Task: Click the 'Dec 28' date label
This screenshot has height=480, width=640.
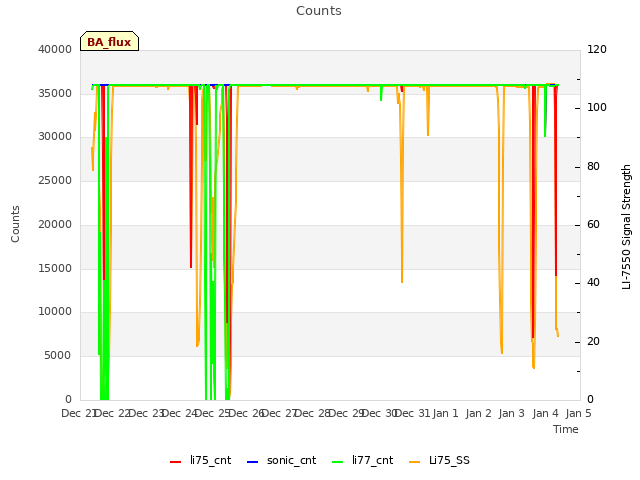Action: coord(312,413)
